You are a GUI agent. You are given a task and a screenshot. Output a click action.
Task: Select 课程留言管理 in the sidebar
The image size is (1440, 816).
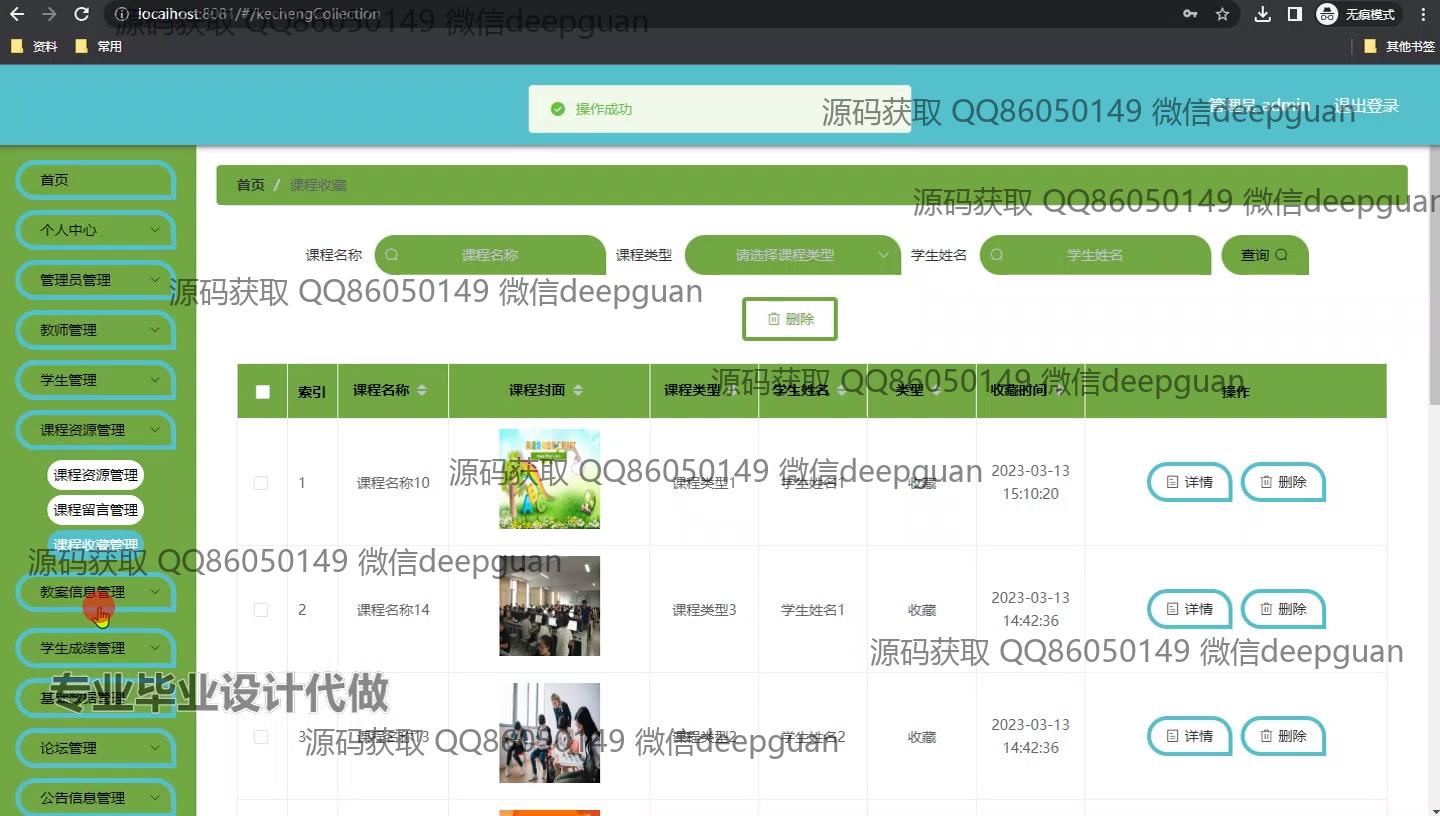point(95,509)
